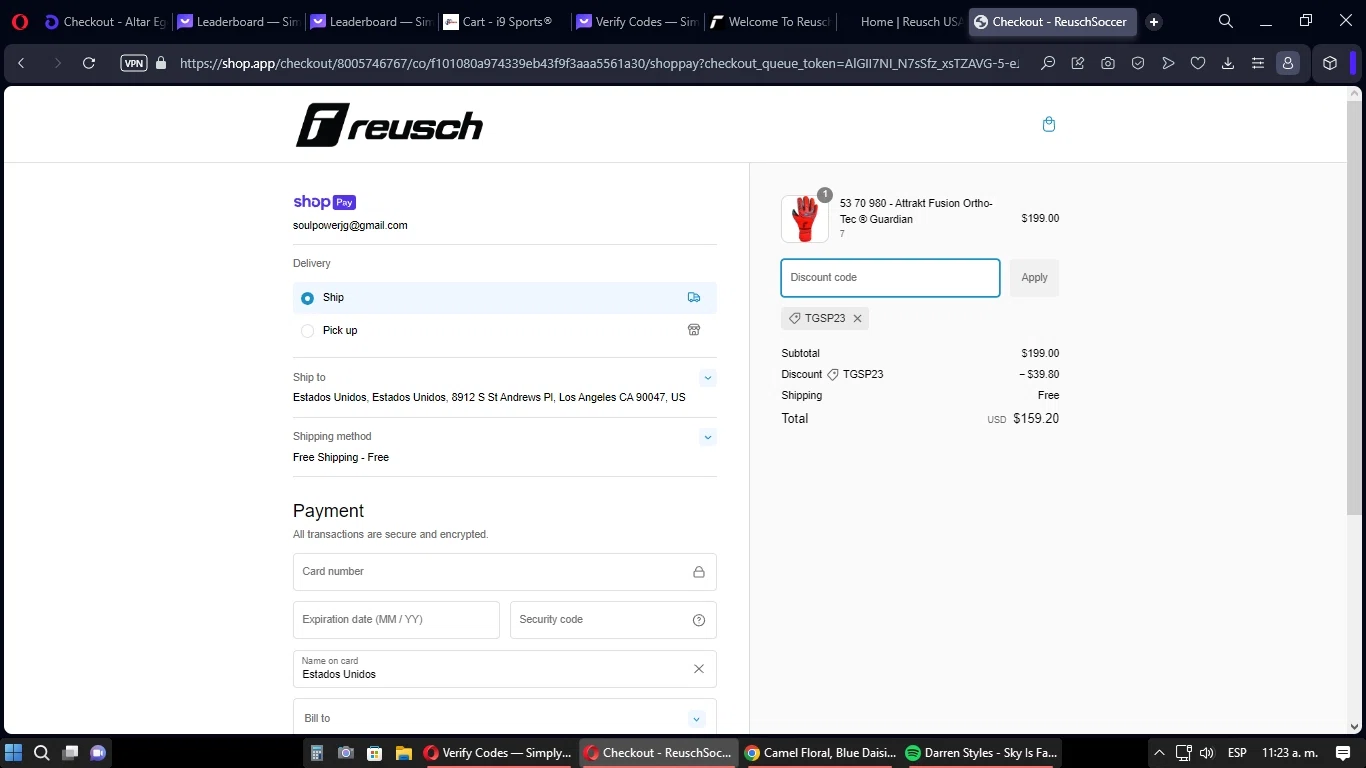
Task: Go forward to next page
Action: coord(57,63)
